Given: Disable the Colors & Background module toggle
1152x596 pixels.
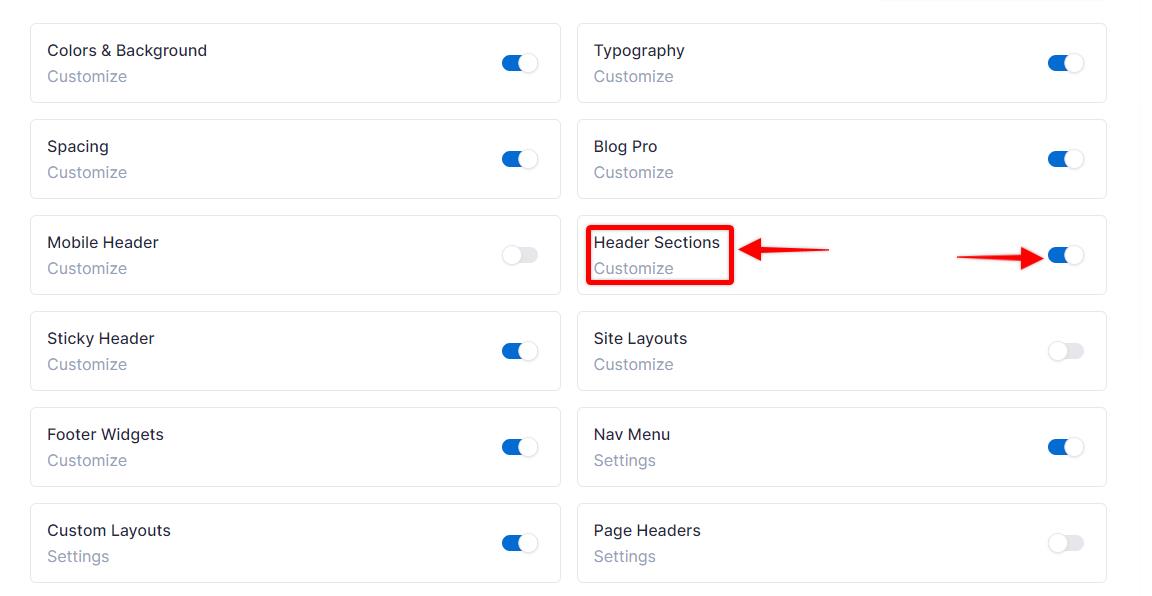Looking at the screenshot, I should (520, 63).
